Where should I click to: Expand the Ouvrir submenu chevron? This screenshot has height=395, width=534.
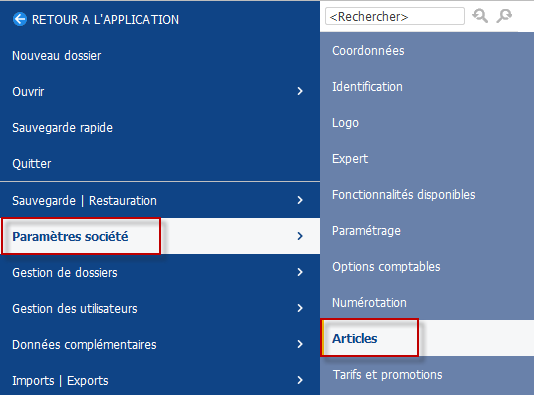300,91
